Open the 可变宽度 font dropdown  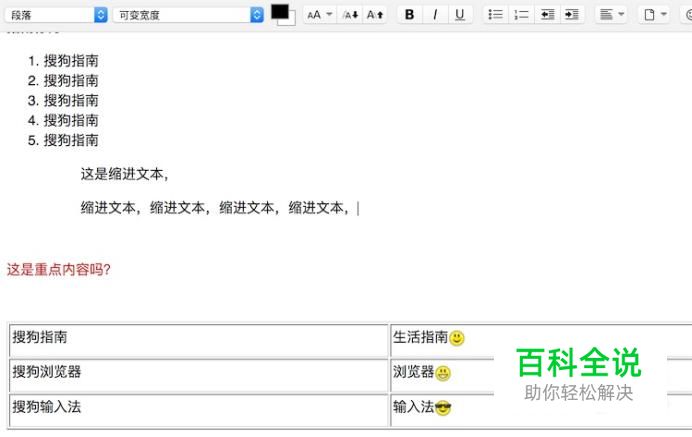tap(188, 15)
